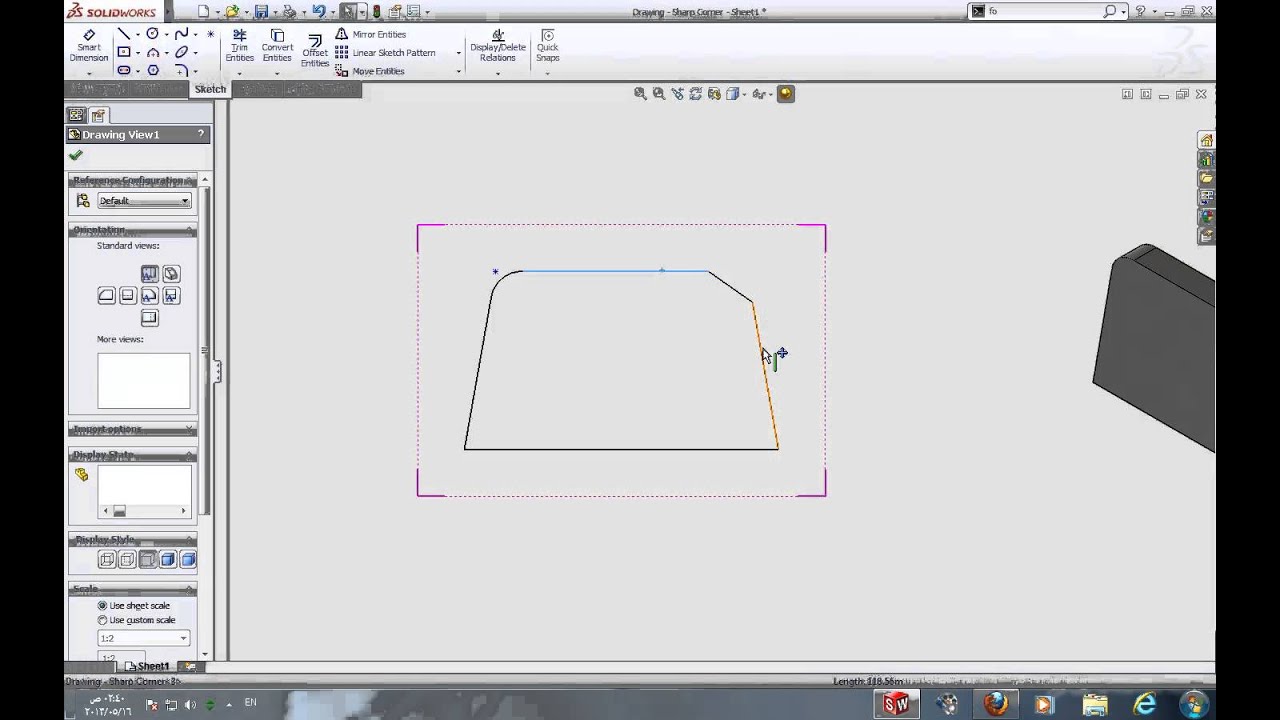Viewport: 1280px width, 720px height.
Task: Click the Display State horizontal scrollbar
Action: (x=144, y=511)
